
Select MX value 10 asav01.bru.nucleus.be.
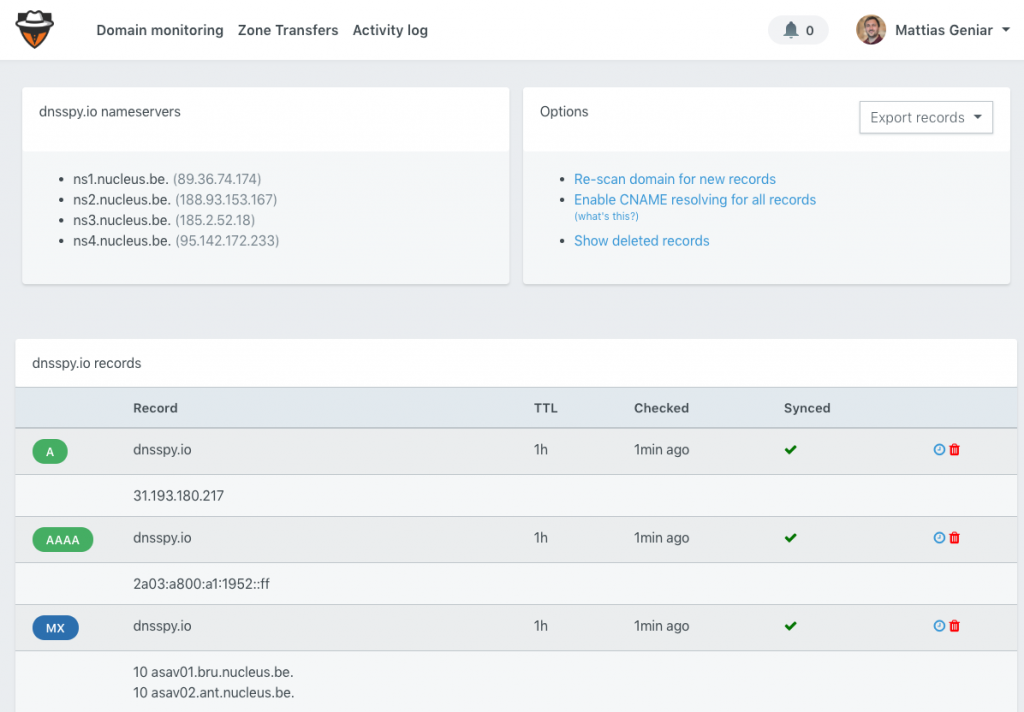pos(213,672)
